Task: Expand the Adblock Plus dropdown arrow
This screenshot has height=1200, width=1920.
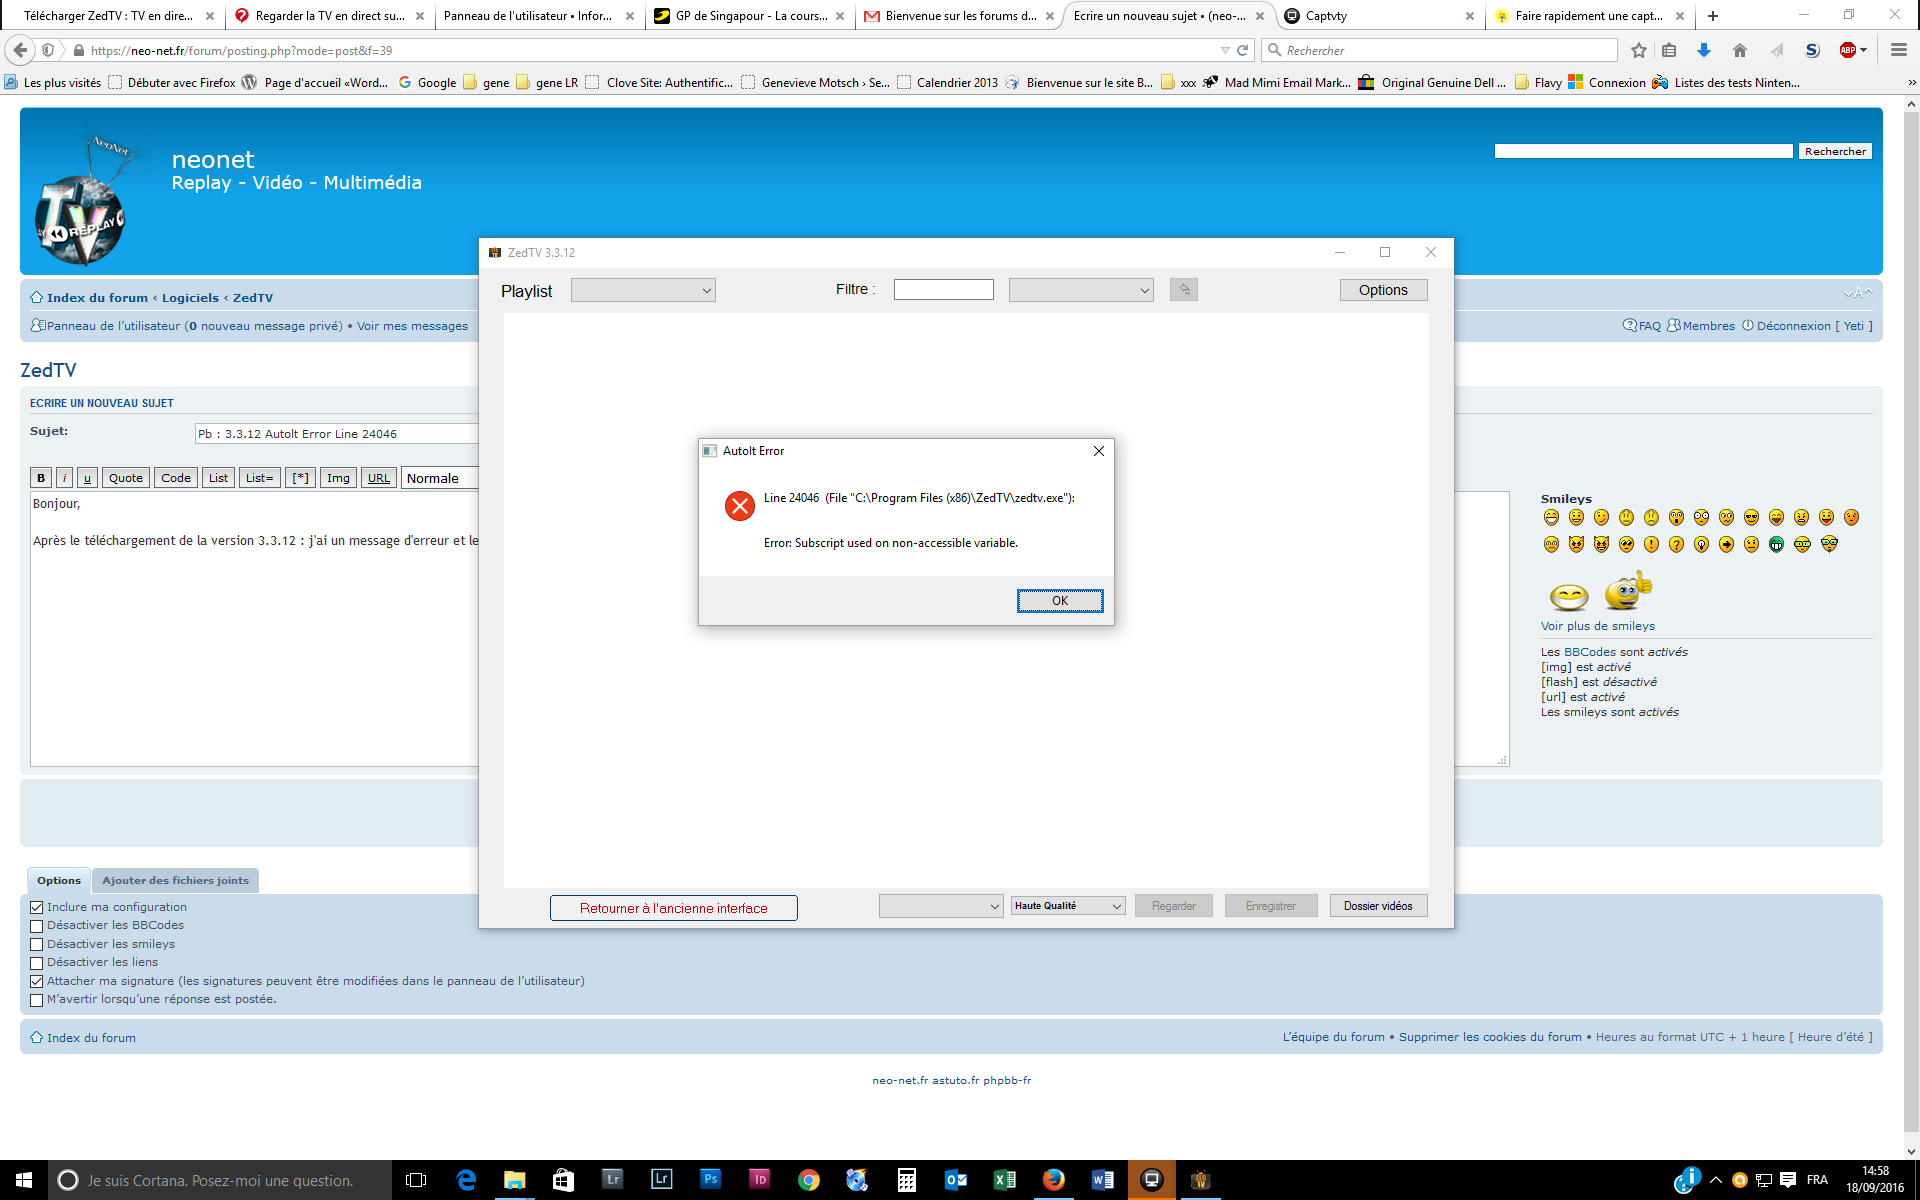Action: (x=1863, y=50)
